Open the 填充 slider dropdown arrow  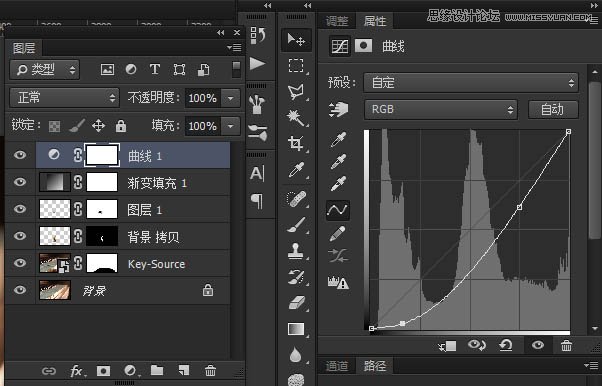[230, 126]
